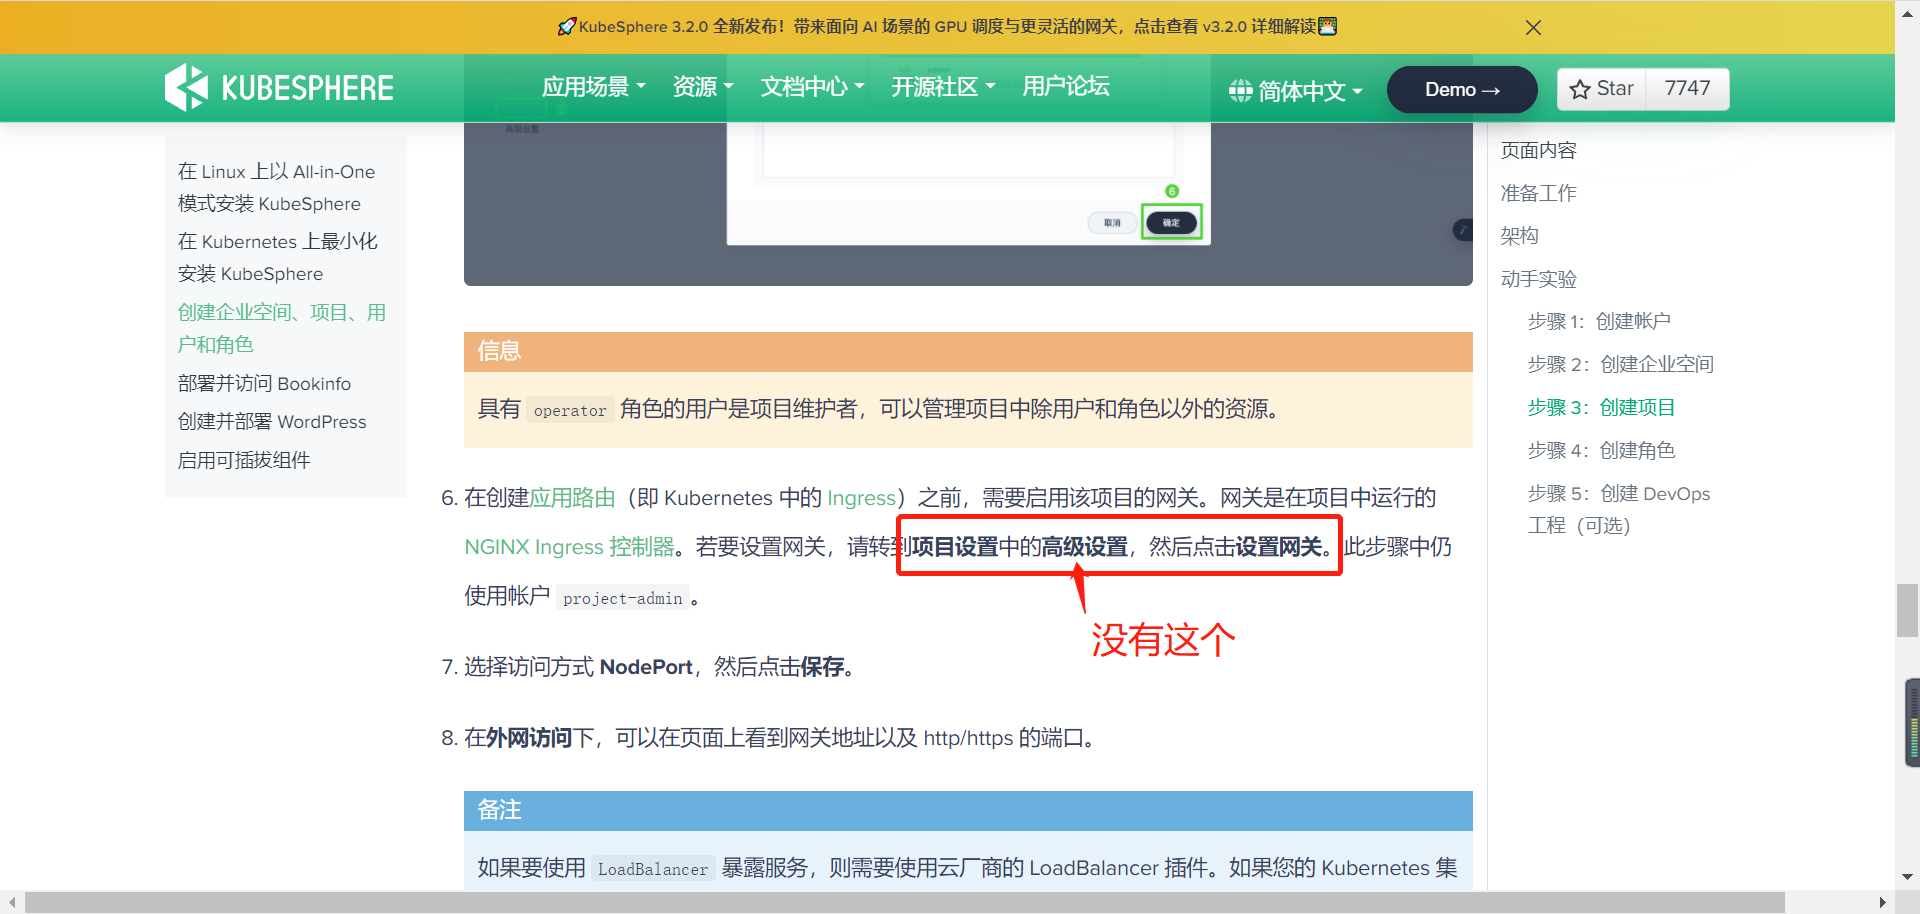This screenshot has width=1920, height=914.
Task: Open the KubeSphere 3.2.0 release announcement
Action: 947,27
